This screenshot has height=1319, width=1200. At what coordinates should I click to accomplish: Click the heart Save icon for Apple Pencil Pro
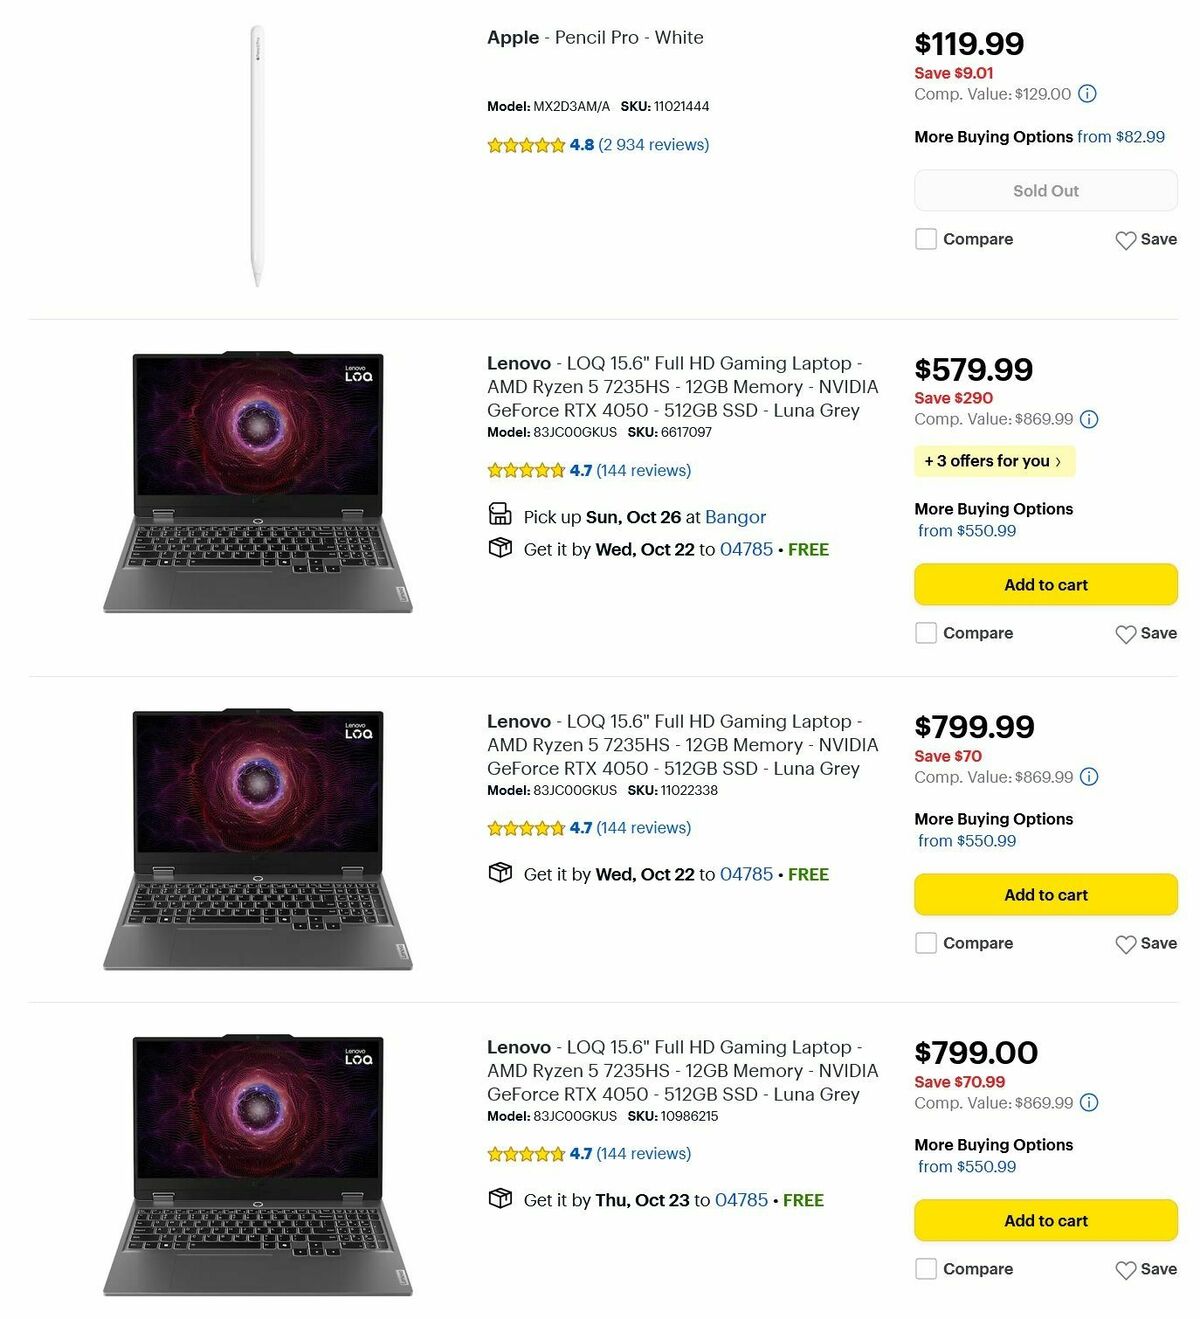point(1126,240)
